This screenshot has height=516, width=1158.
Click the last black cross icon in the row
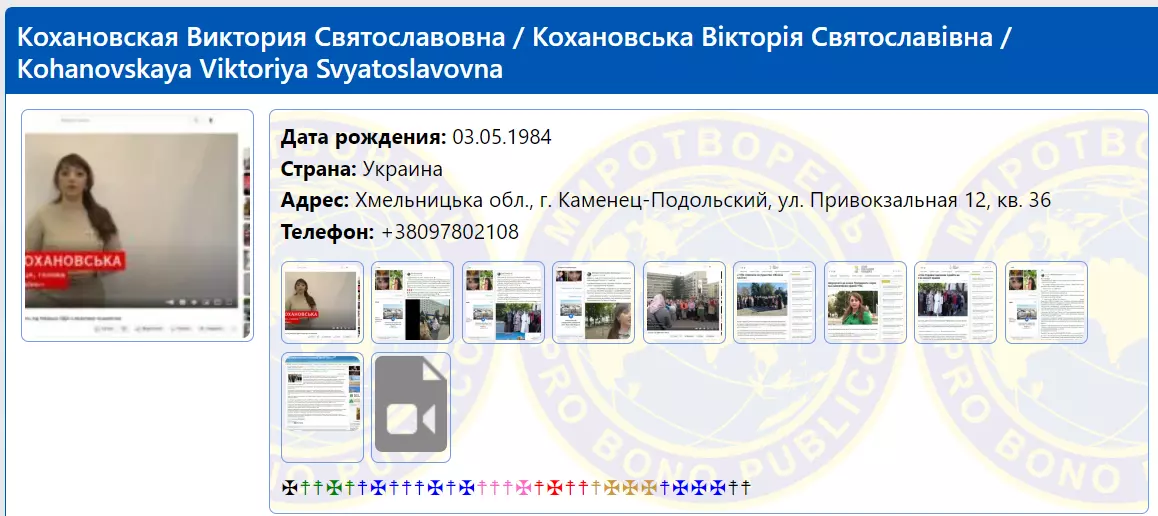click(745, 488)
